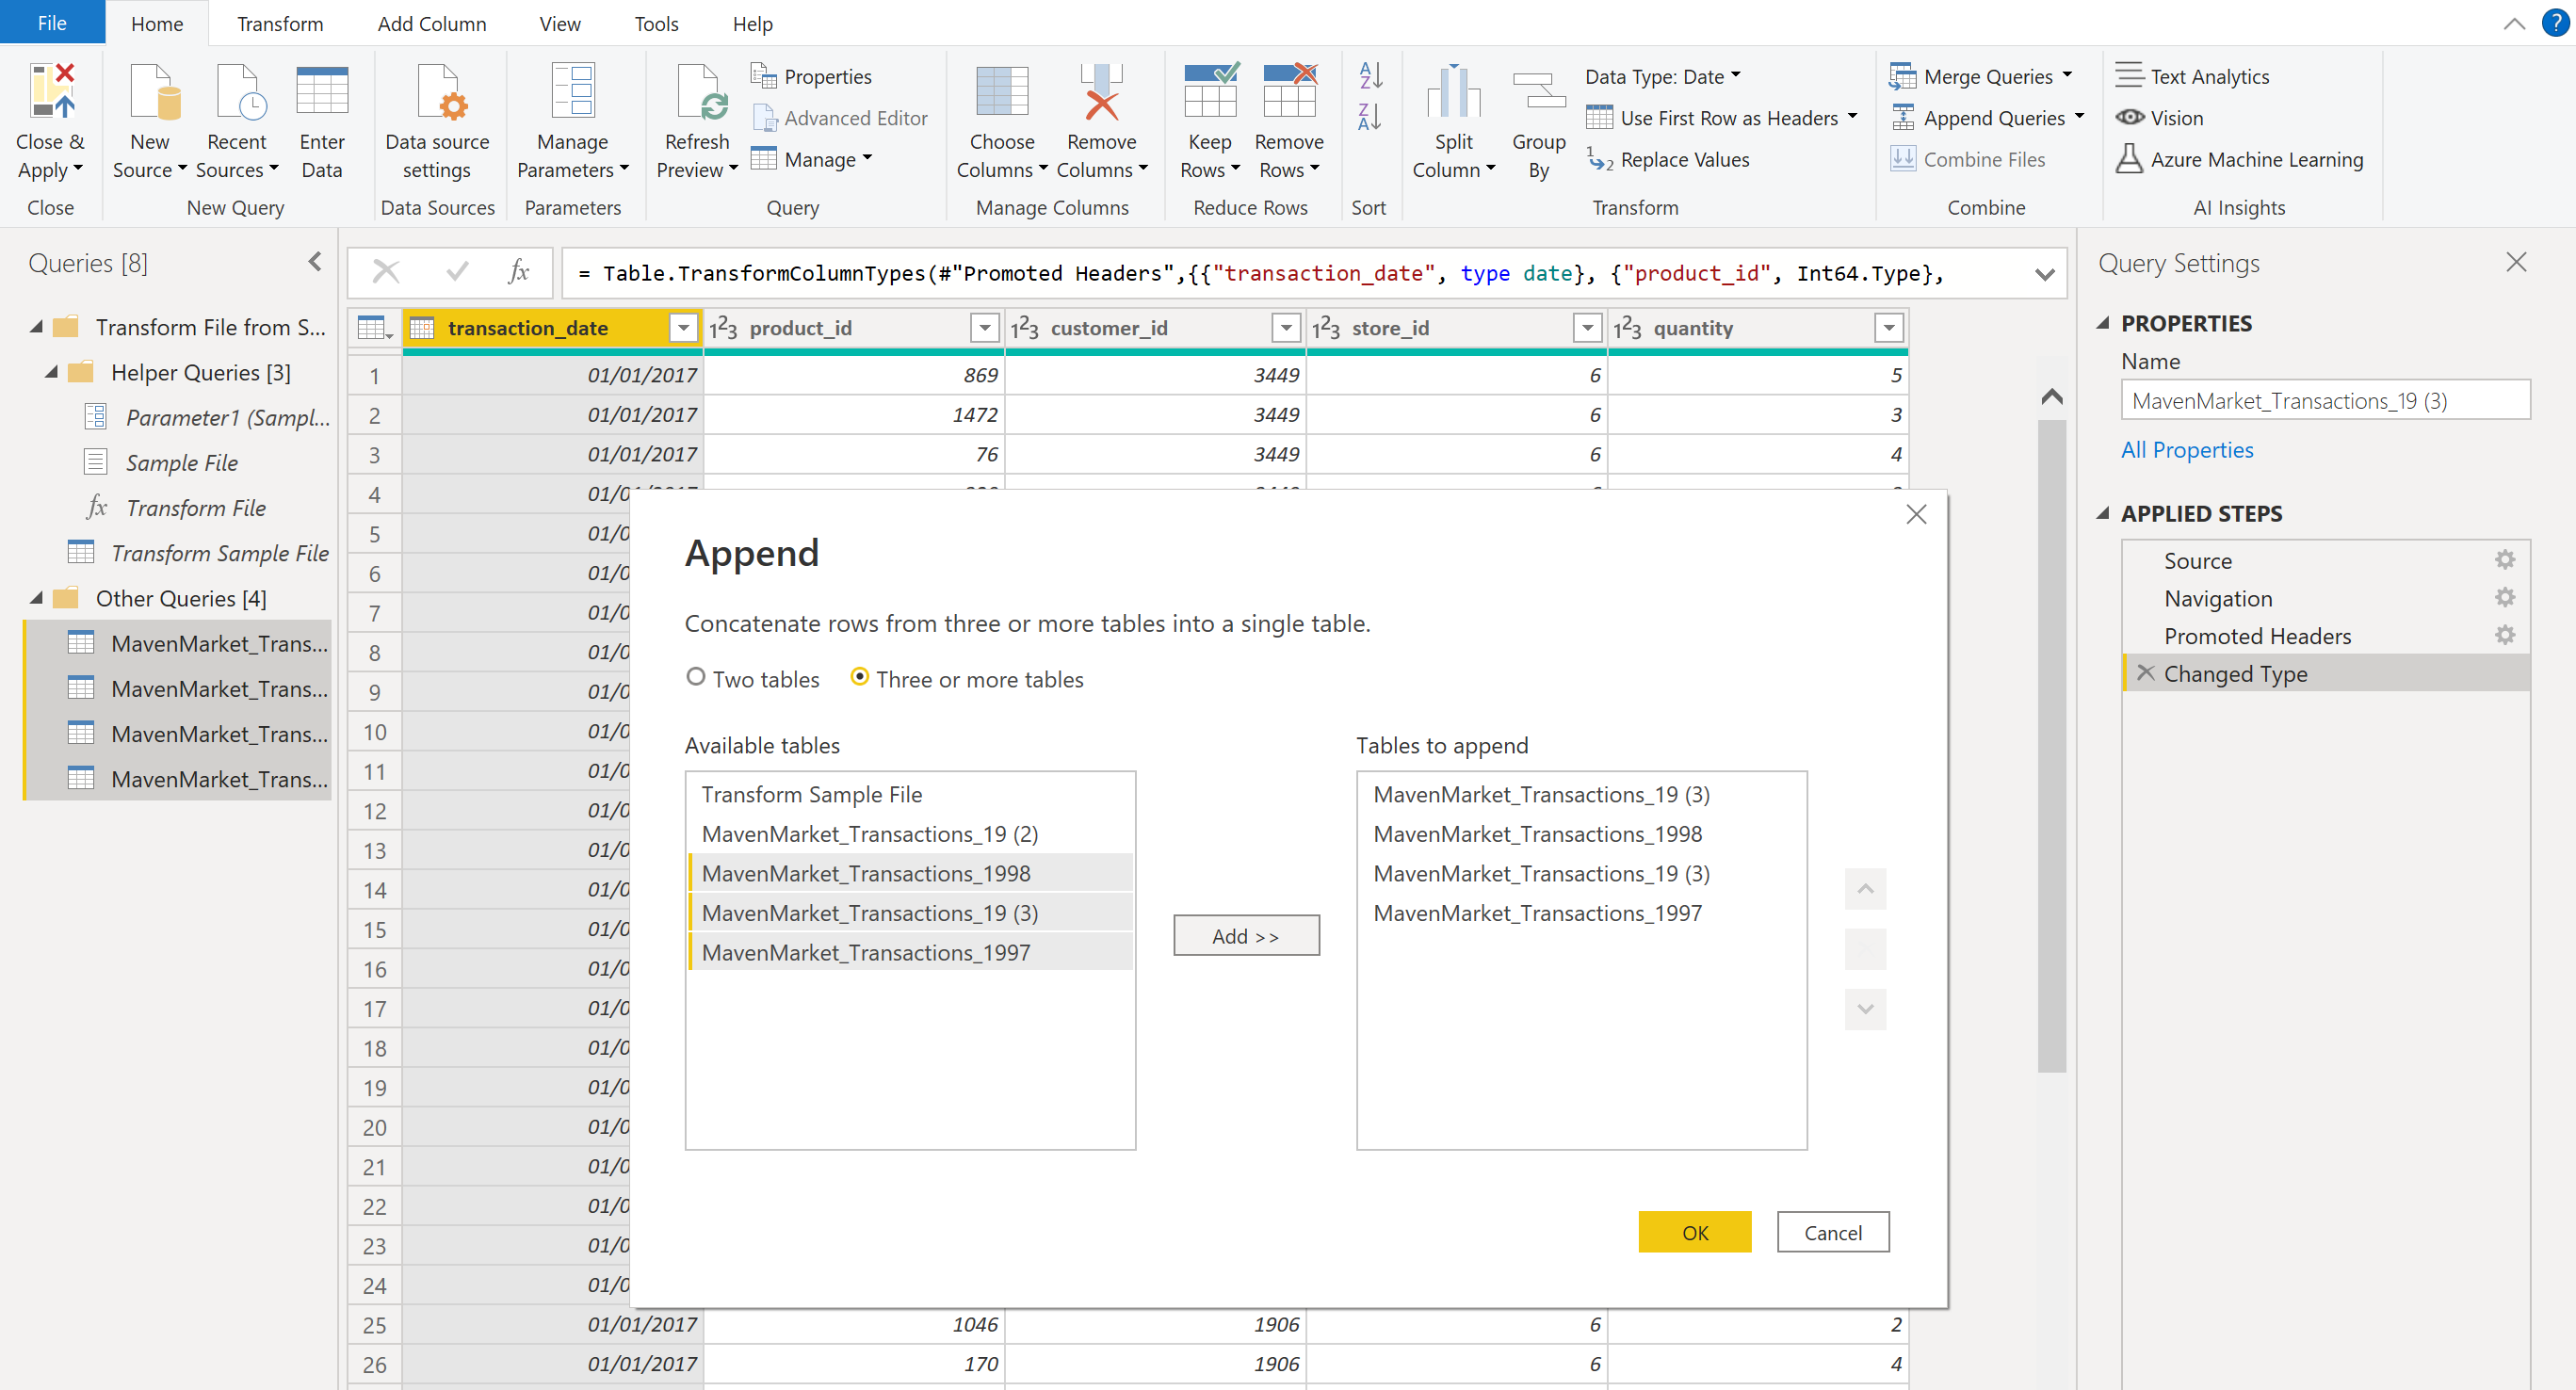The width and height of the screenshot is (2576, 1390).
Task: Click the Close & Apply icon
Action: point(51,92)
